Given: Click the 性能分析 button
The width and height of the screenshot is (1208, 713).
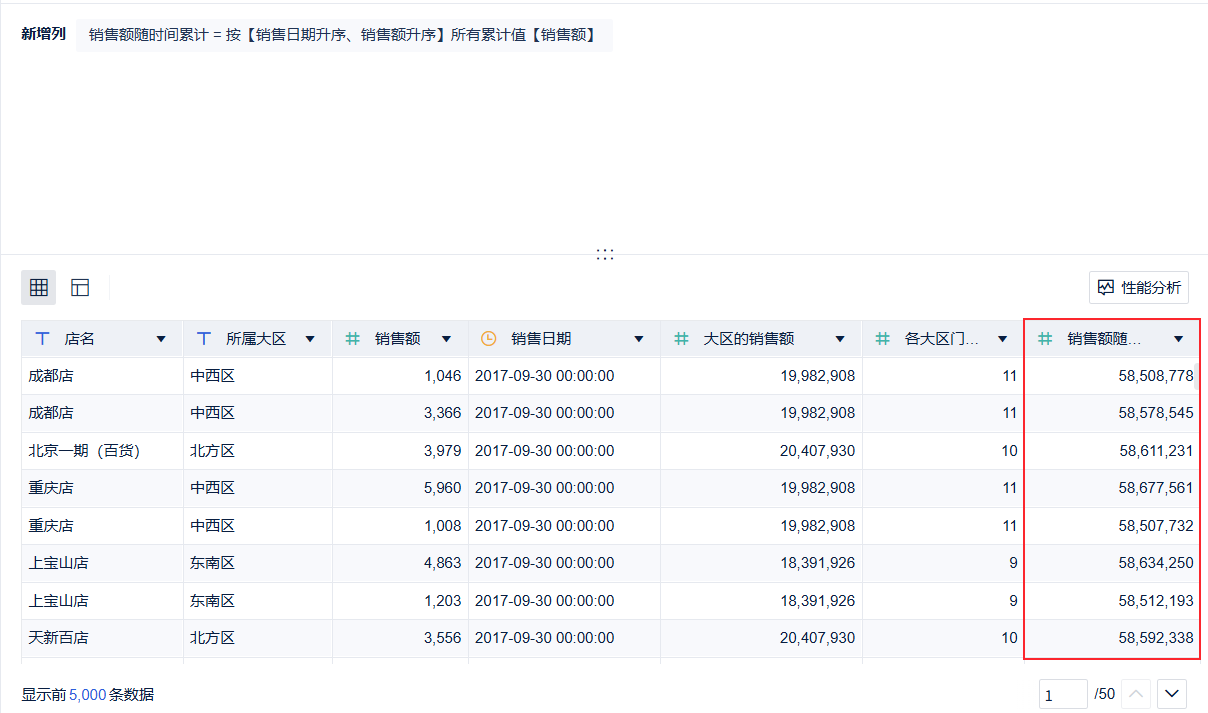Looking at the screenshot, I should (1139, 288).
